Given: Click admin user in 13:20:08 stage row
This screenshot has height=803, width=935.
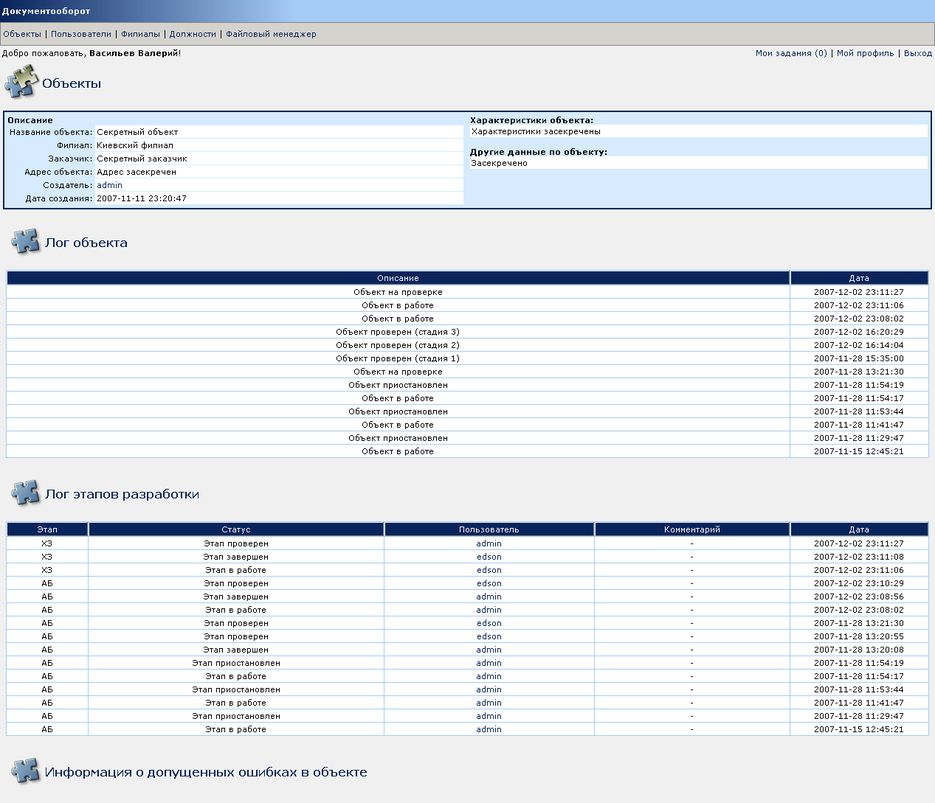Looking at the screenshot, I should [489, 650].
